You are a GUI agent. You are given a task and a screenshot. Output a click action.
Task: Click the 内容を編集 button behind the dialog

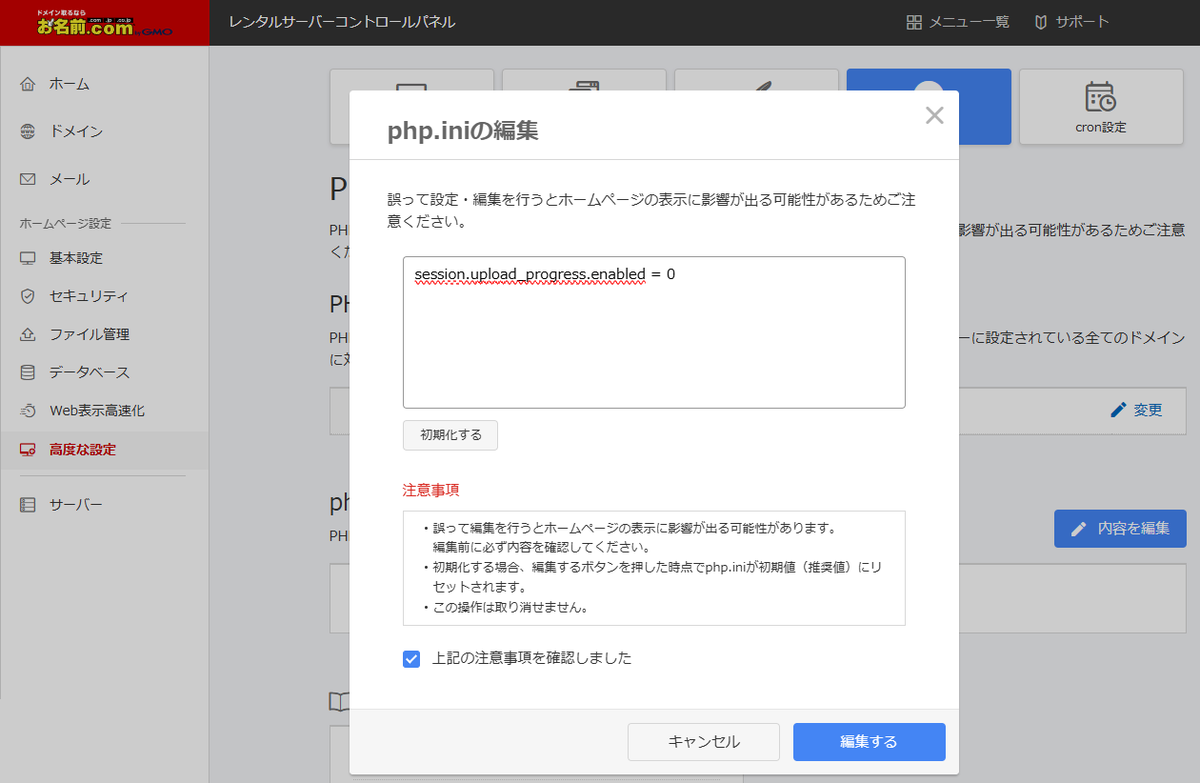coord(1120,528)
